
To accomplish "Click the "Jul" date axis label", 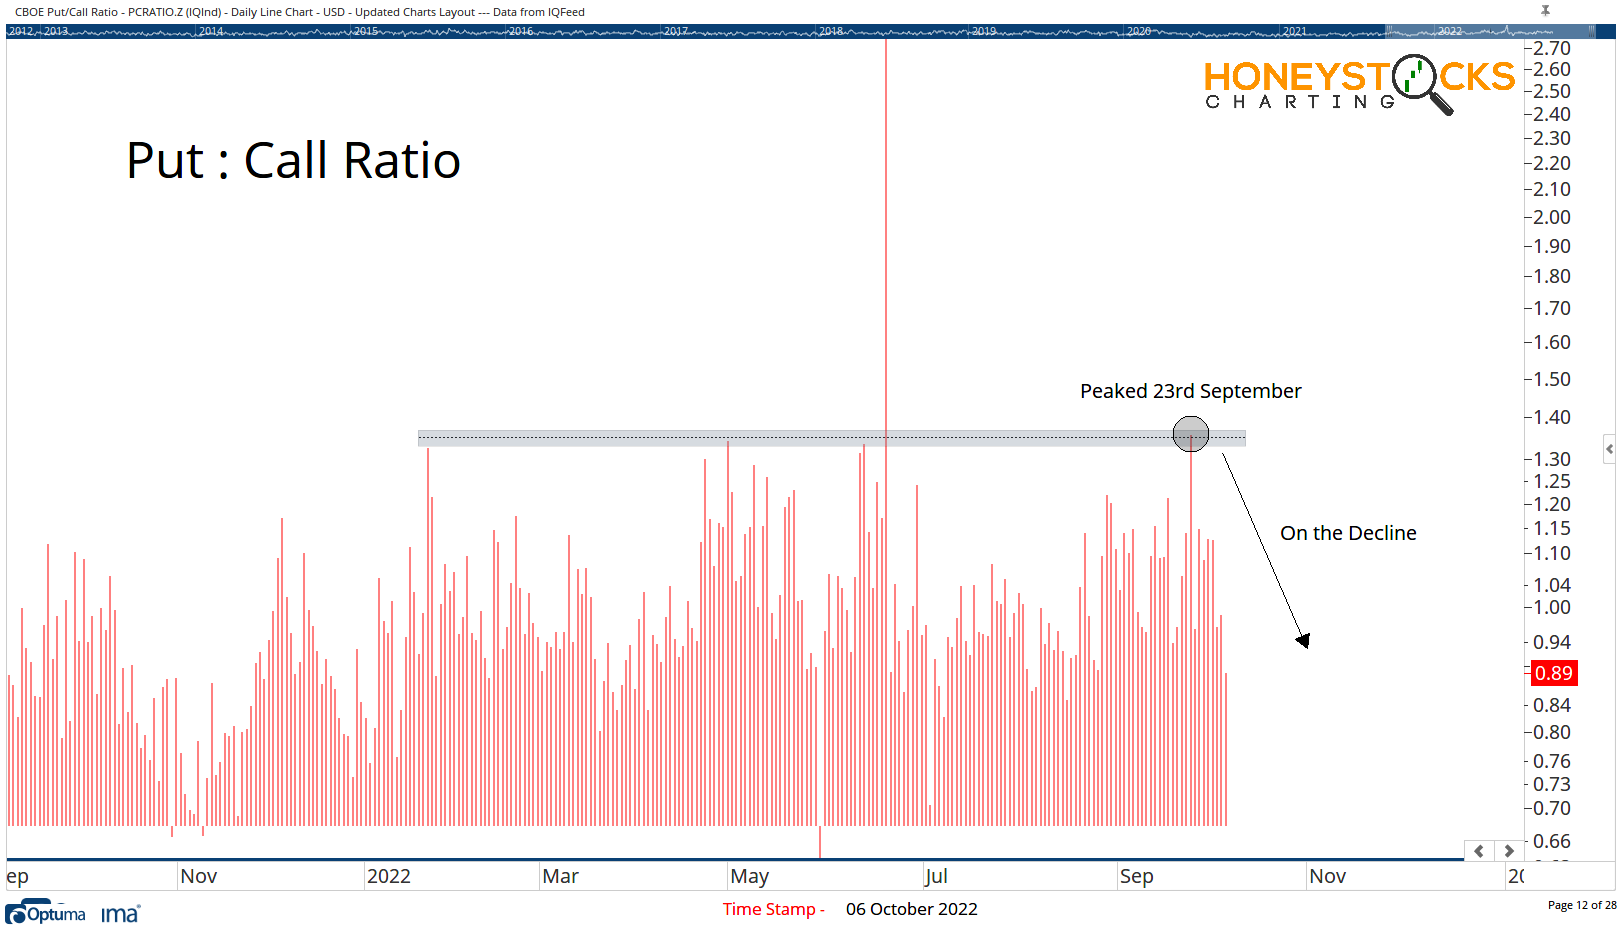I will pyautogui.click(x=936, y=876).
